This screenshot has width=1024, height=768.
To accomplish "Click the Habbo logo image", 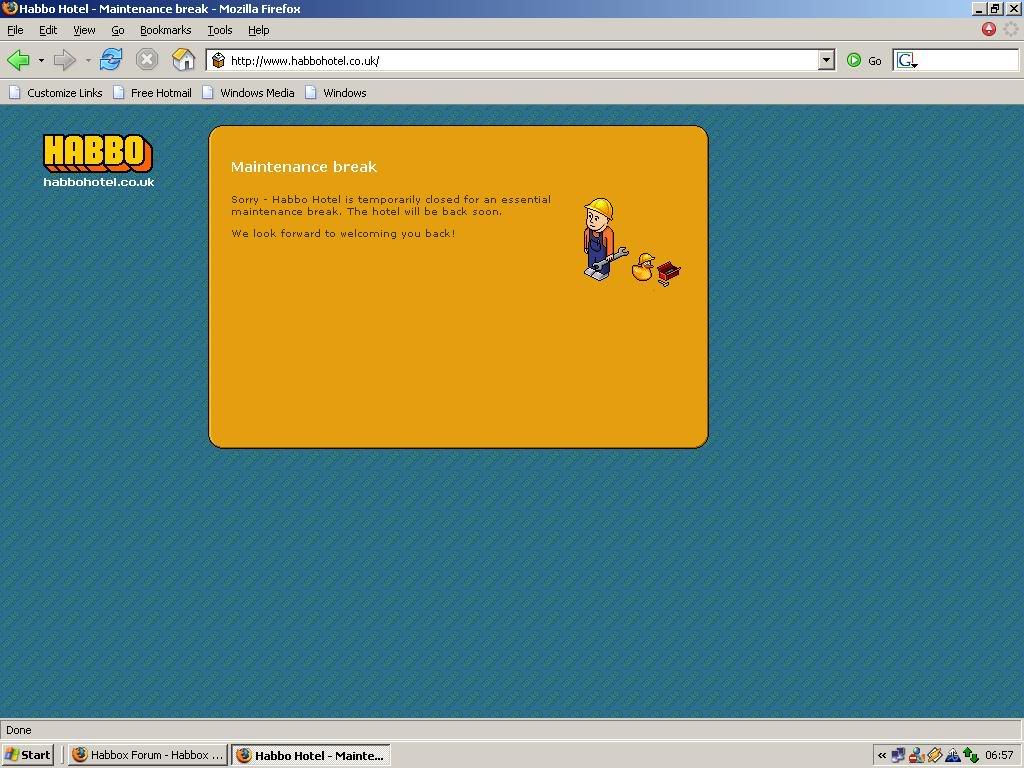I will 98,153.
